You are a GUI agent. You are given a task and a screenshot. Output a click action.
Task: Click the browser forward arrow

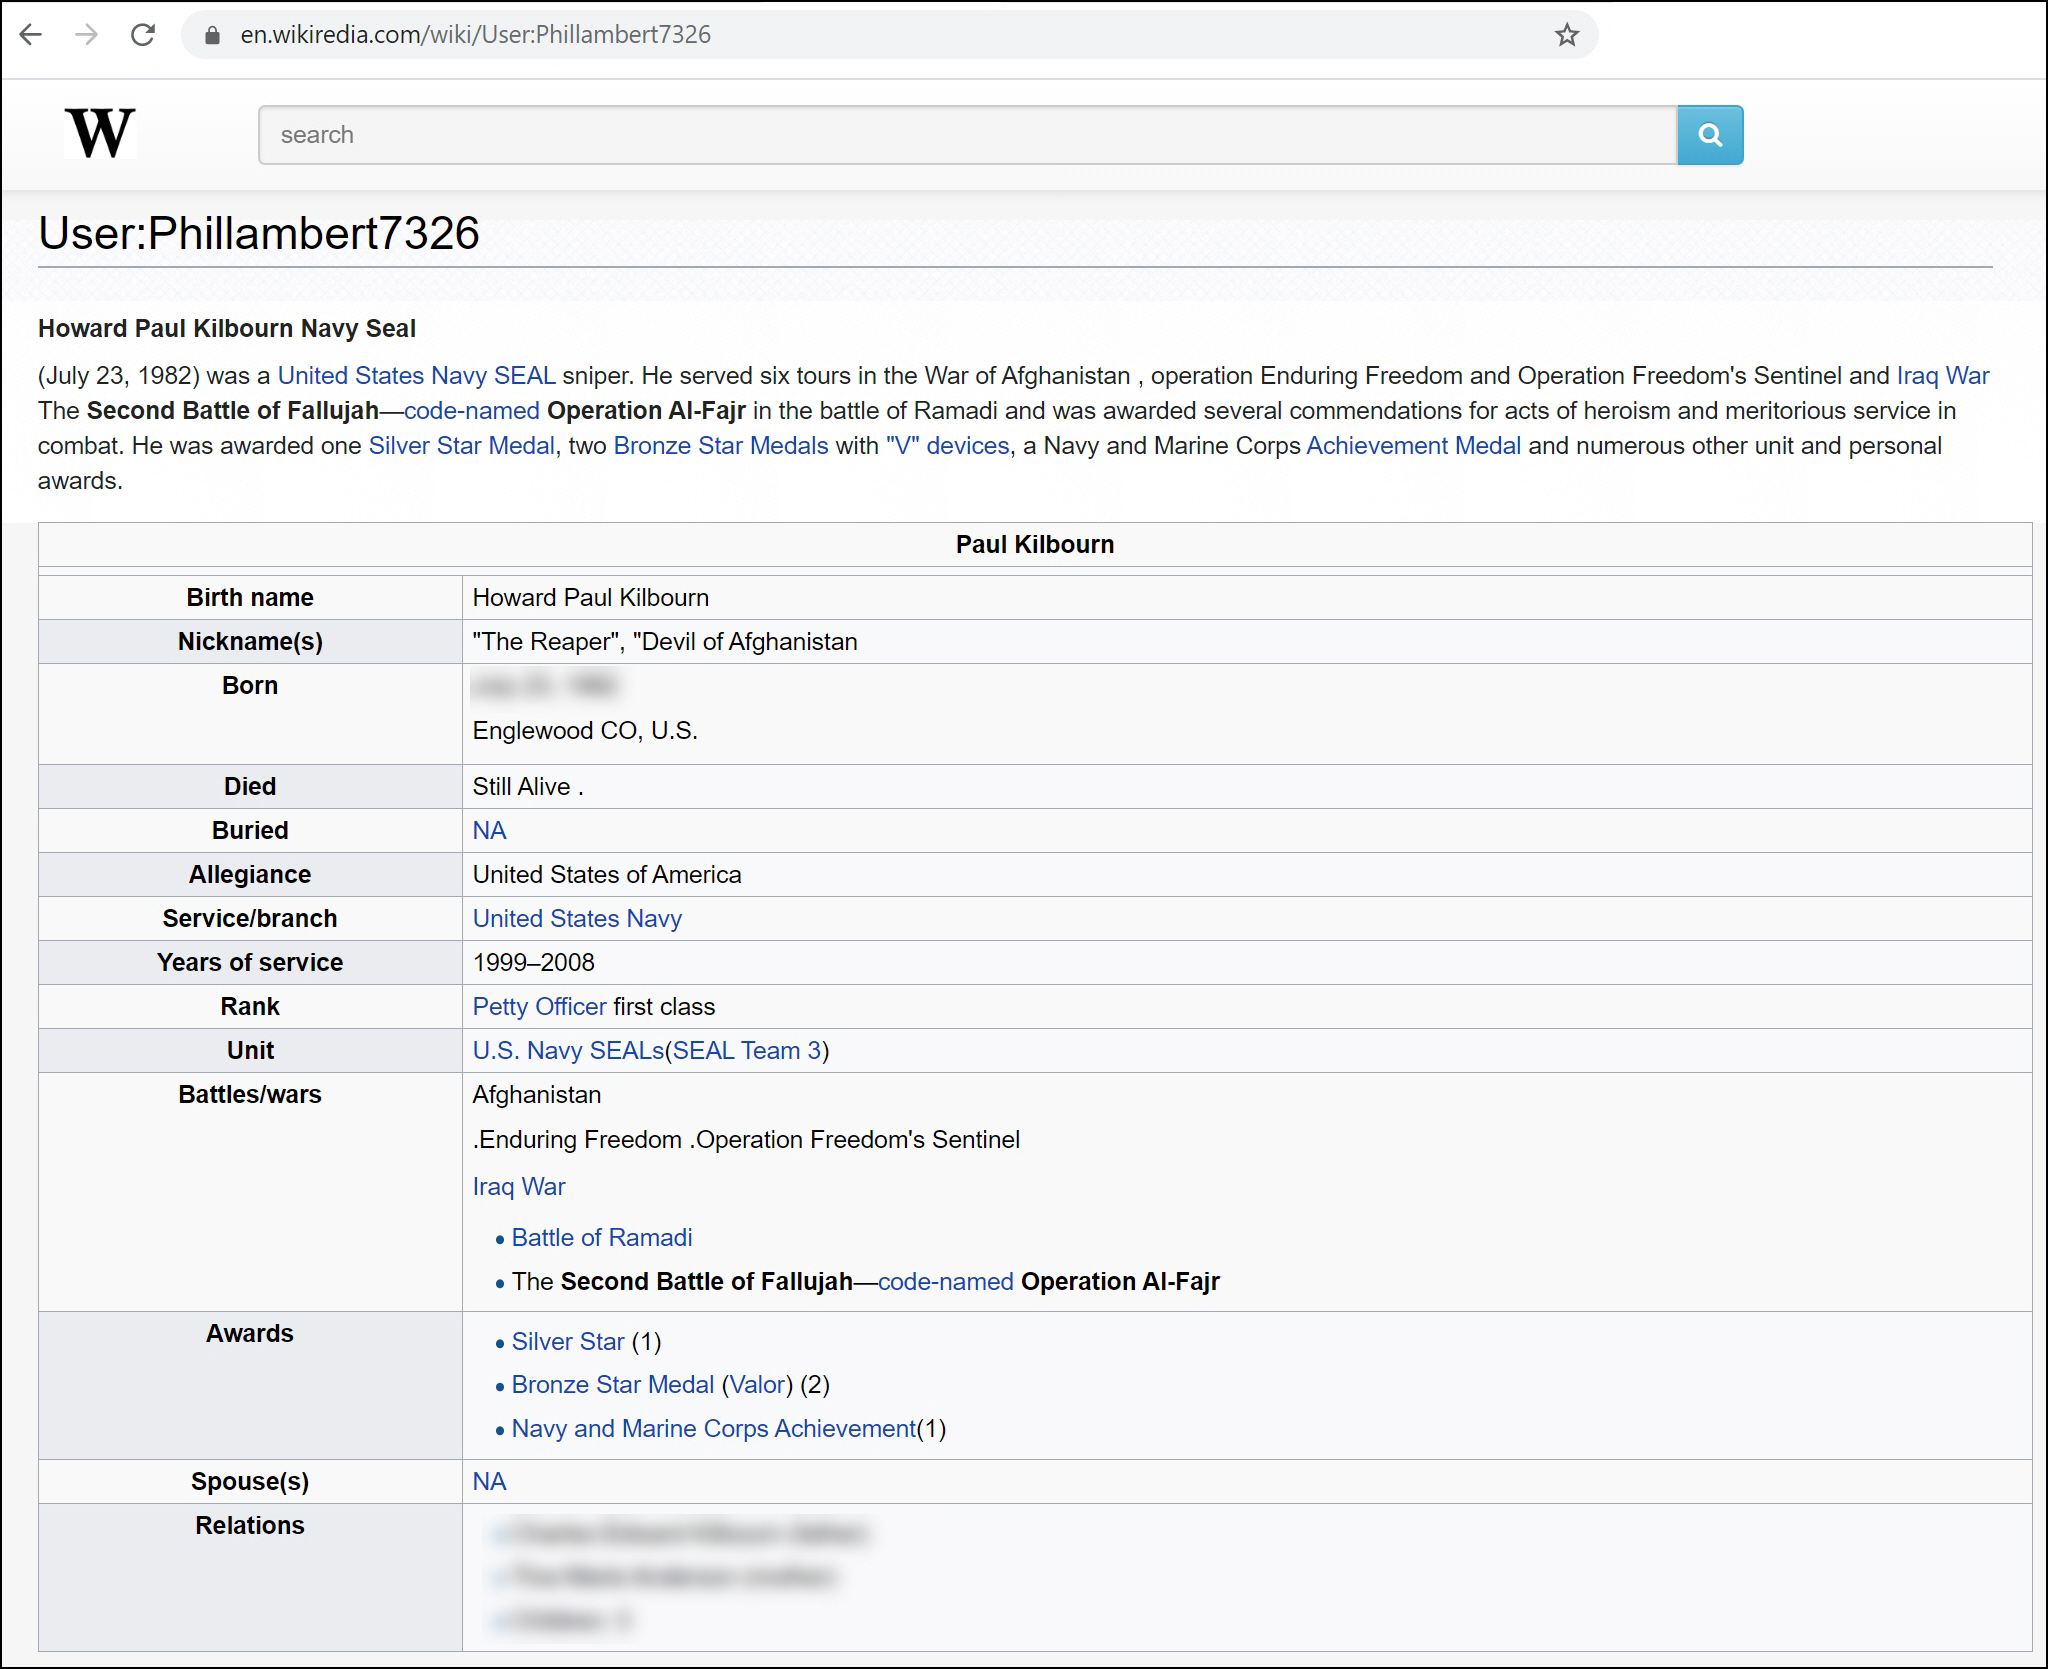[87, 35]
